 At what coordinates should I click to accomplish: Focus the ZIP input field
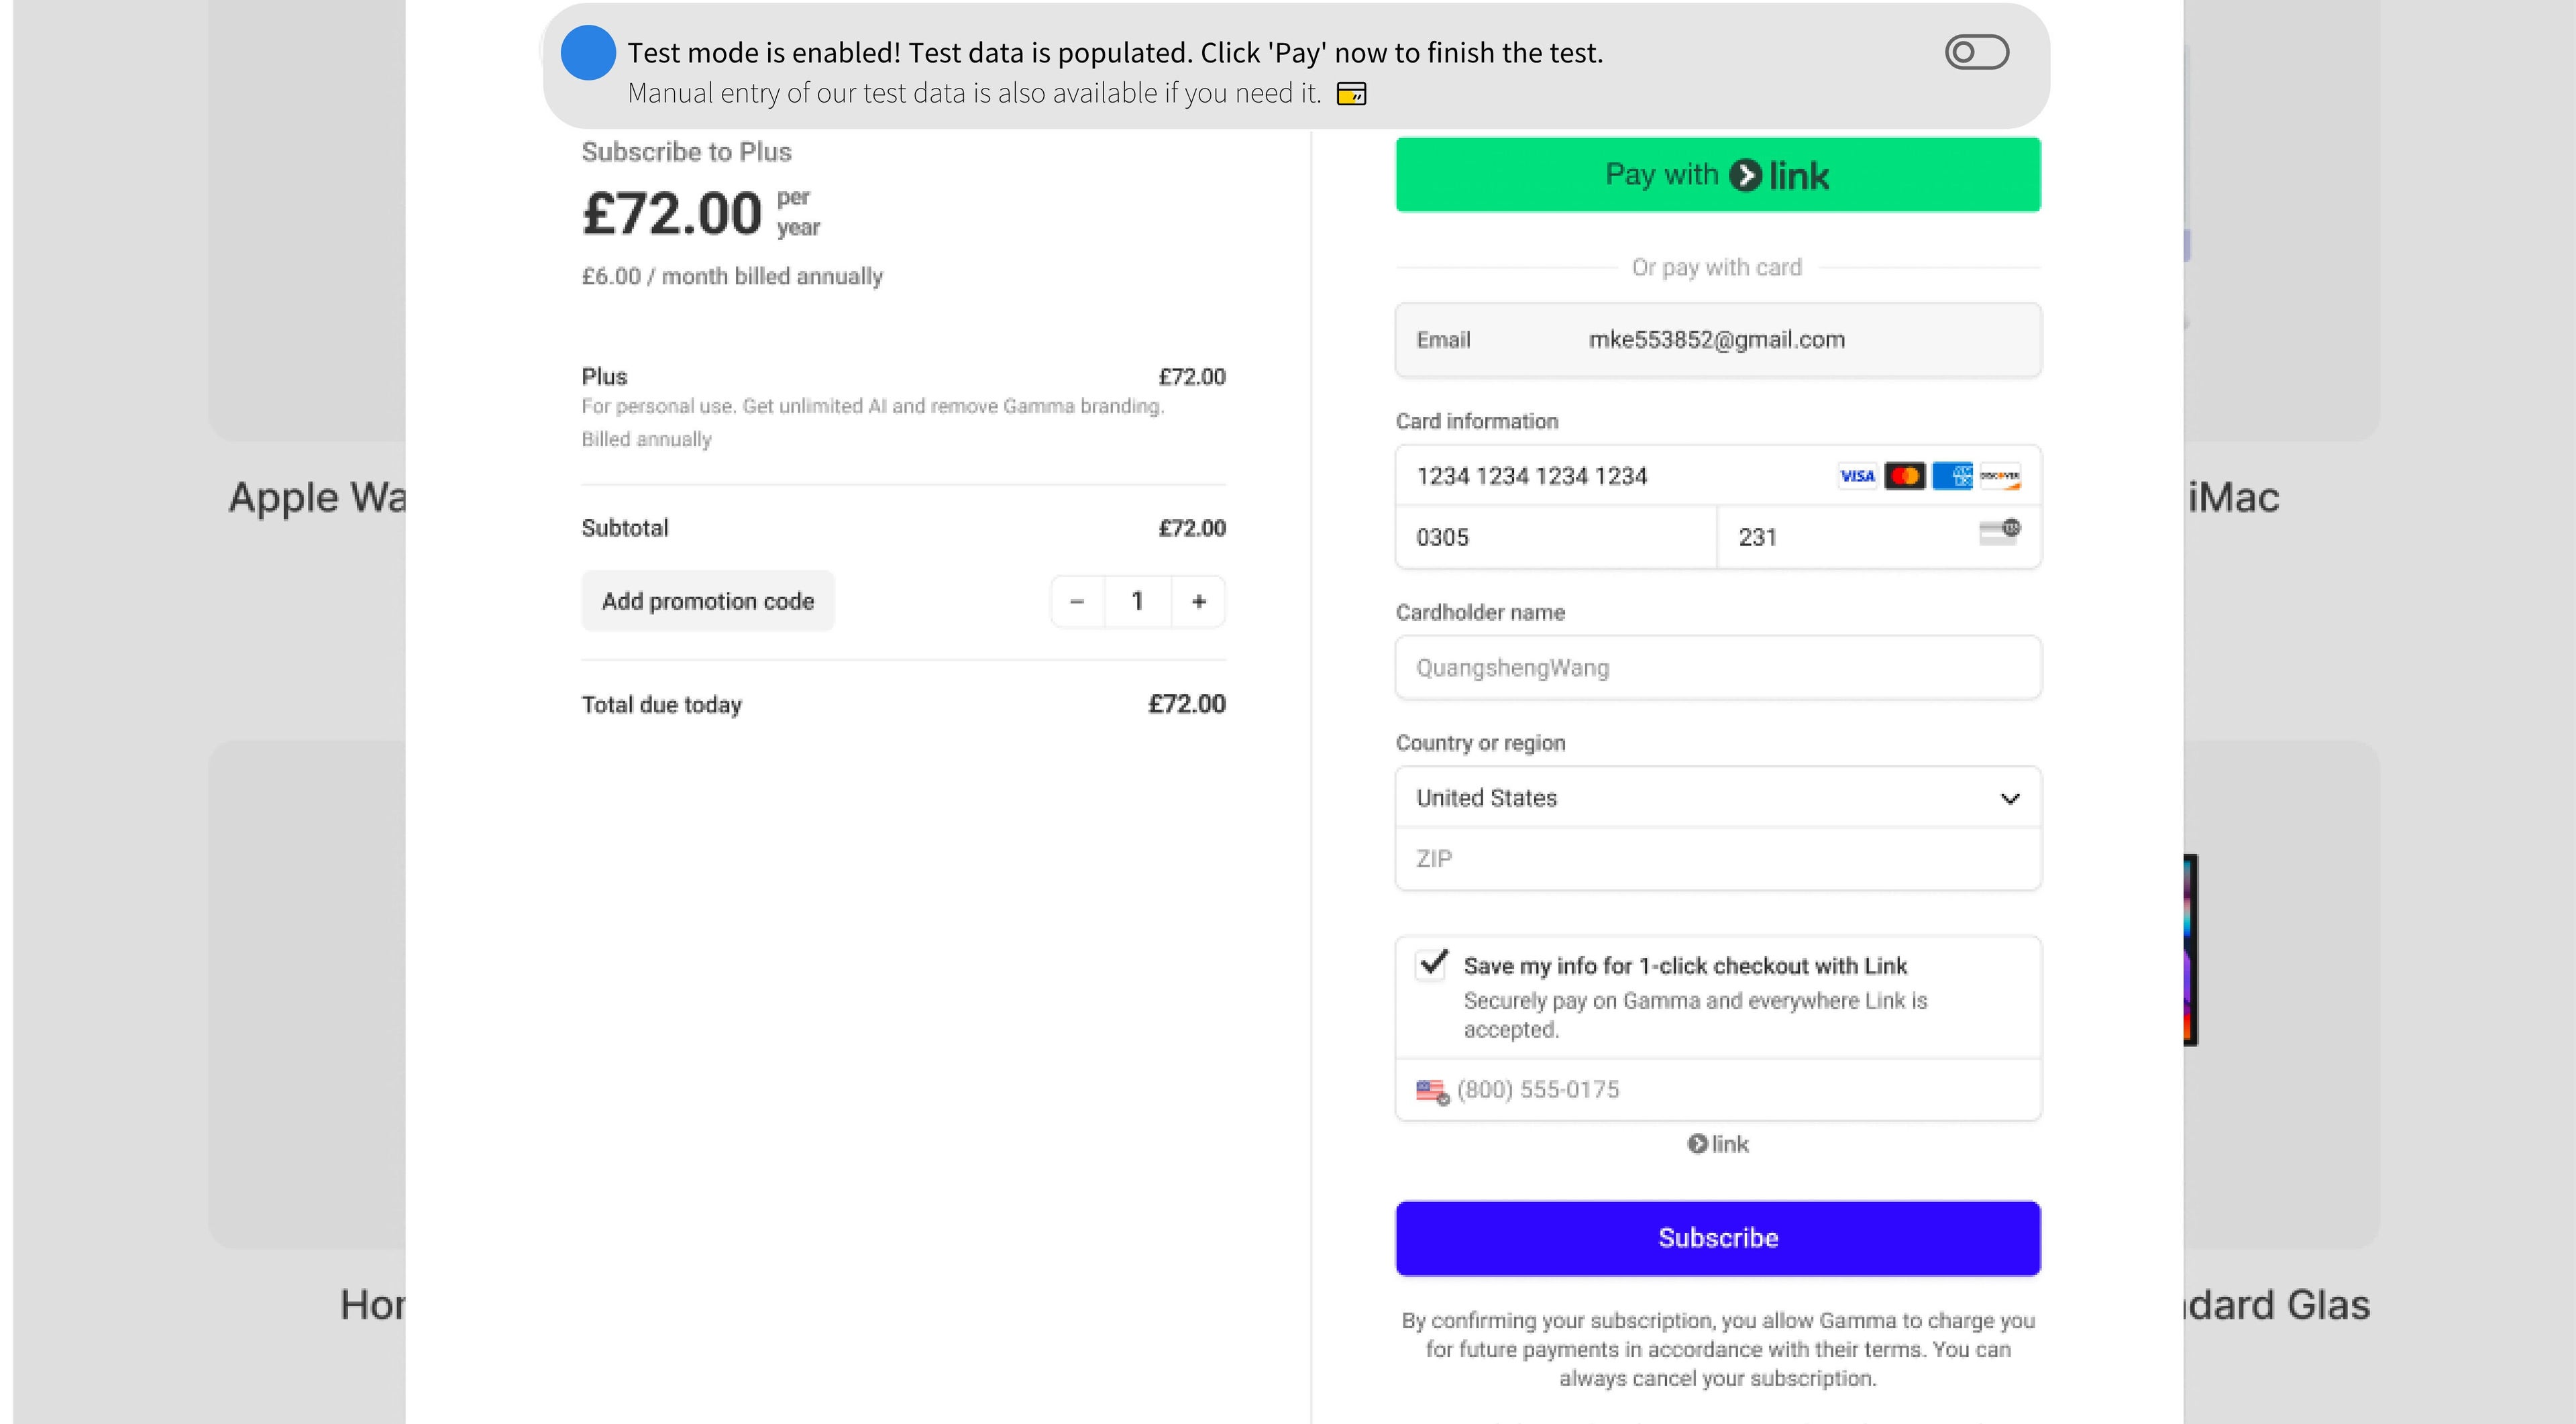click(1717, 859)
